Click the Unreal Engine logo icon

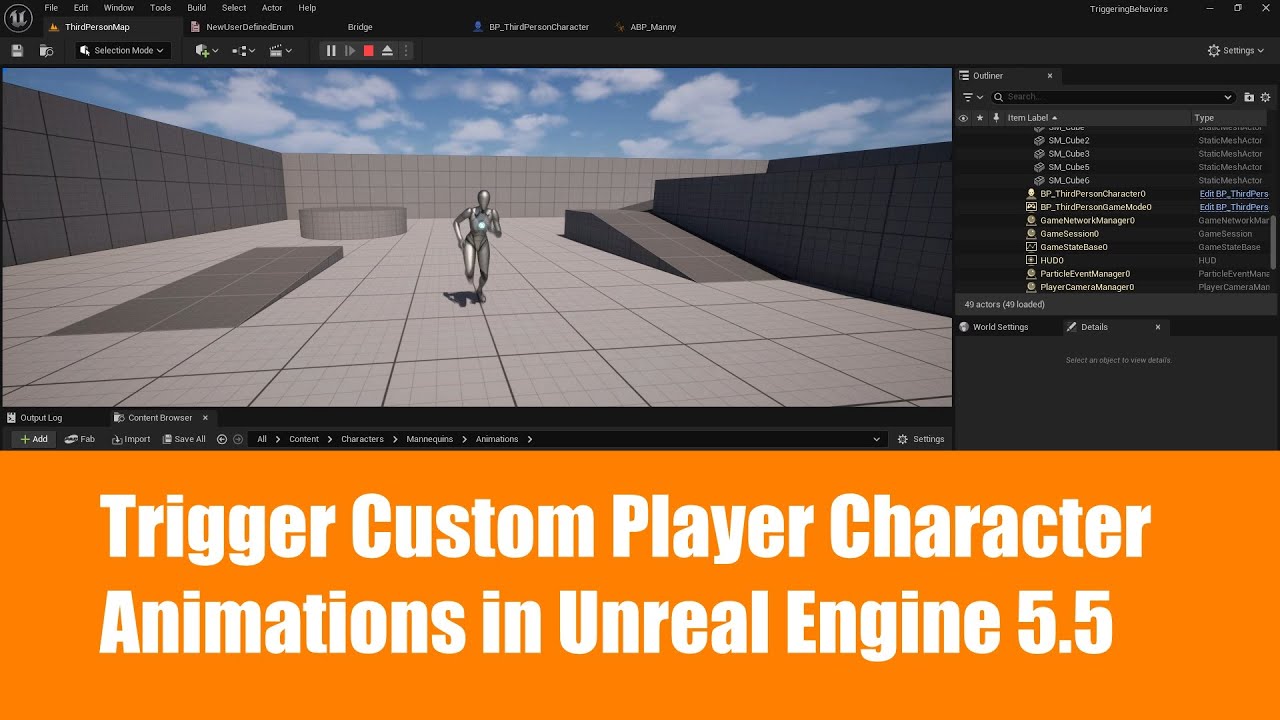pos(19,17)
